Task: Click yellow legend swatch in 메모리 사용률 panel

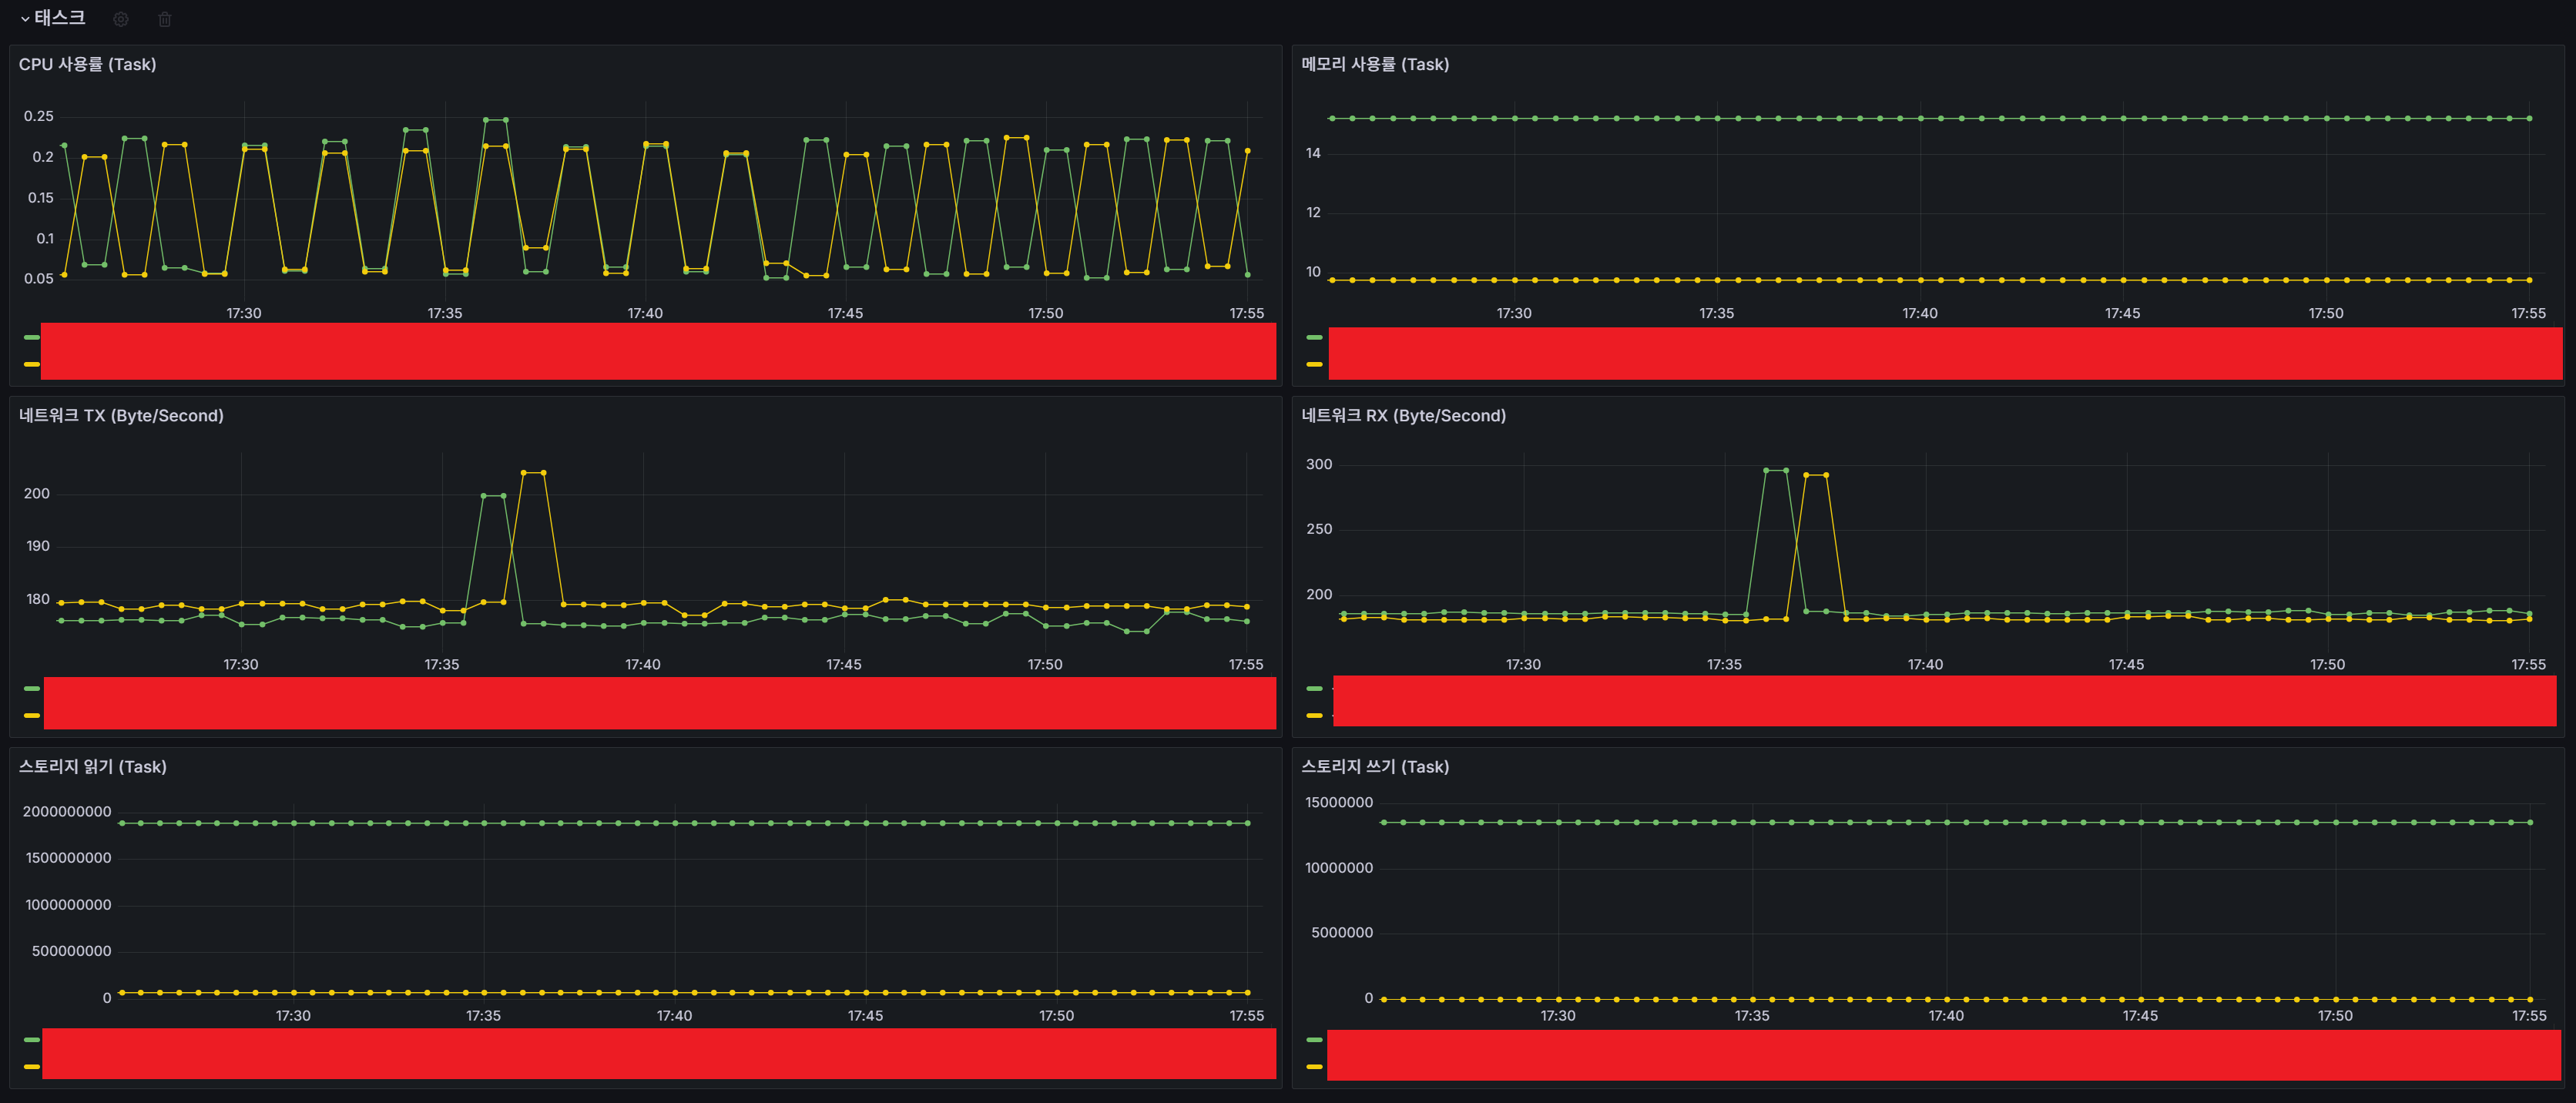Action: click(1314, 364)
